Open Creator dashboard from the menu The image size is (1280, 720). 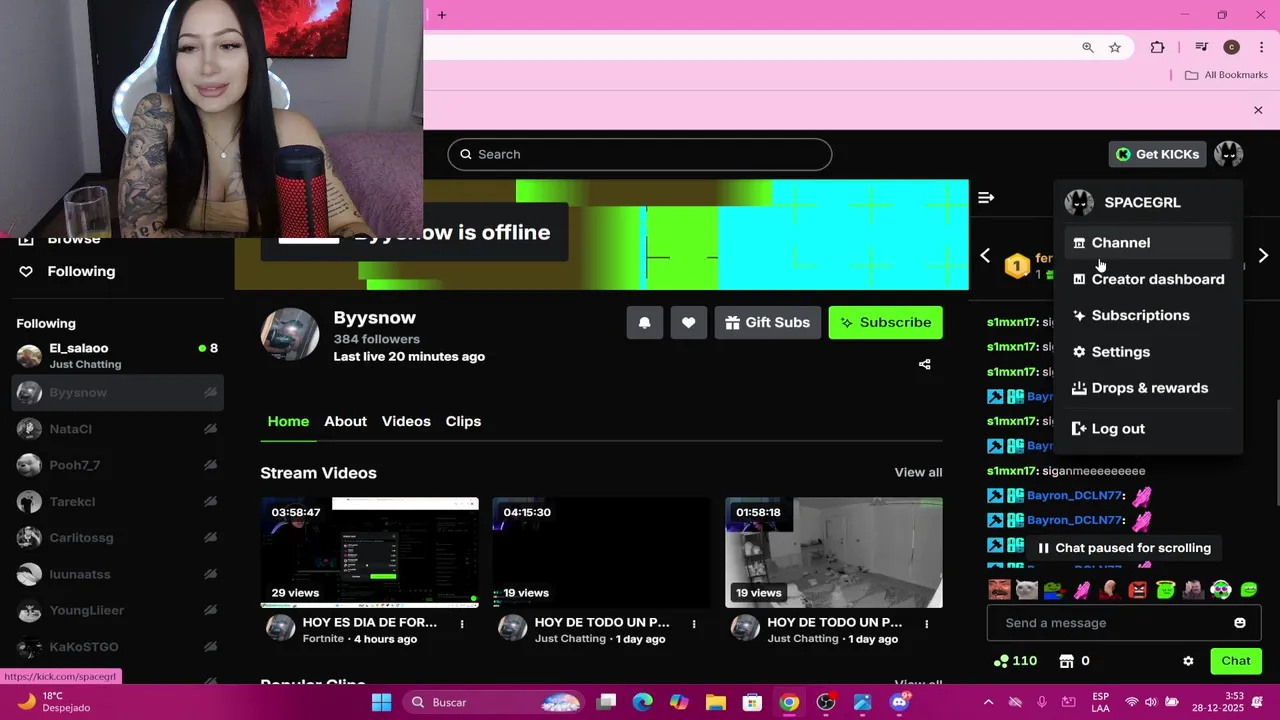coord(1148,279)
